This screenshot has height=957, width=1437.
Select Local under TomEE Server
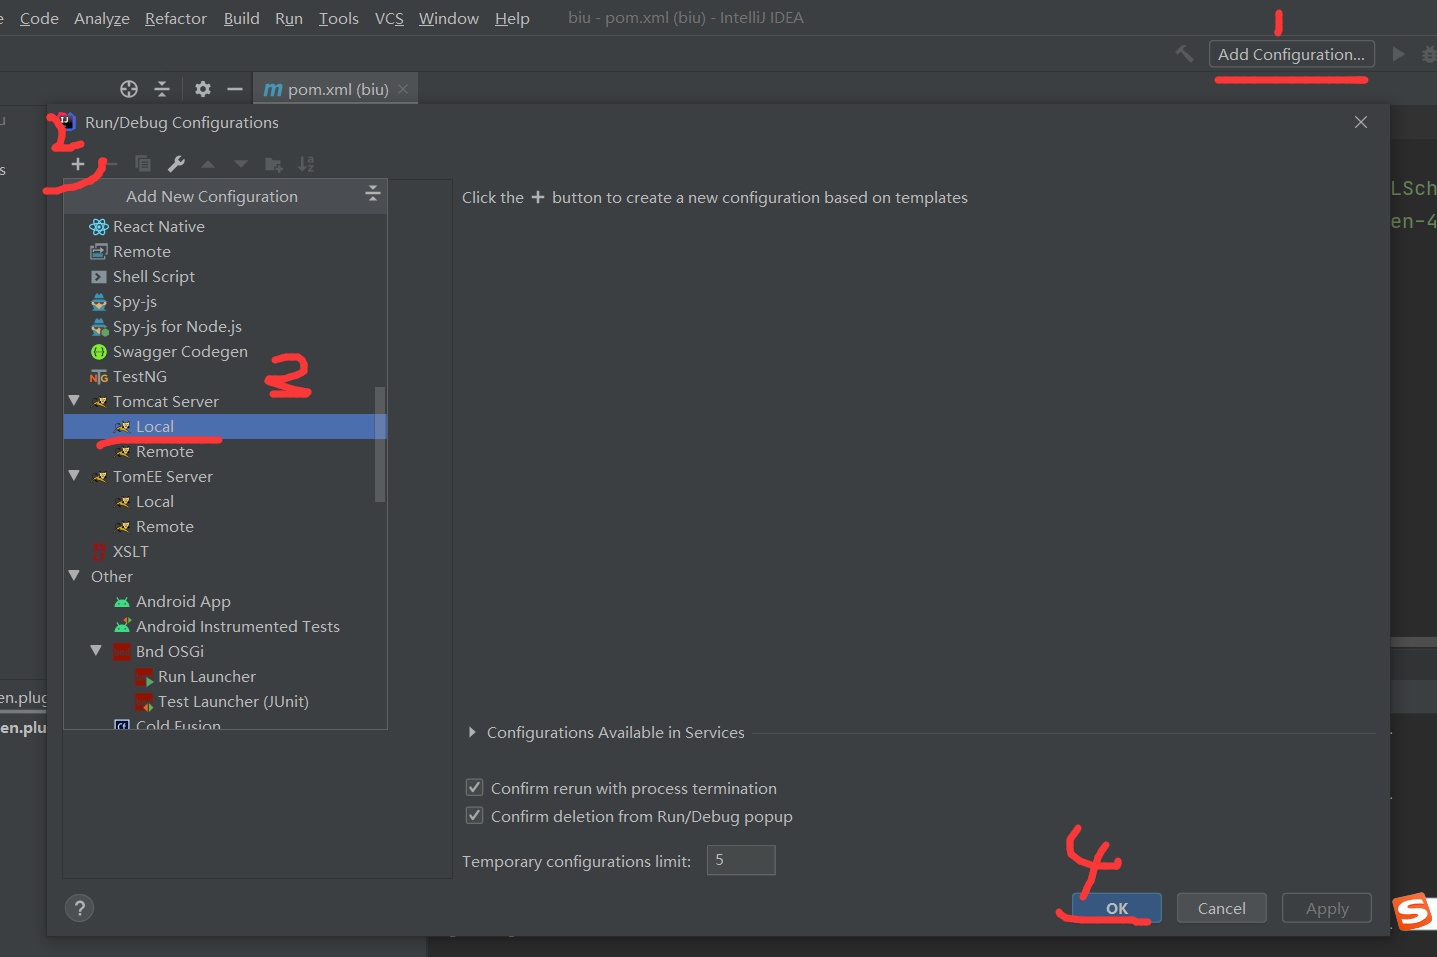tap(155, 501)
